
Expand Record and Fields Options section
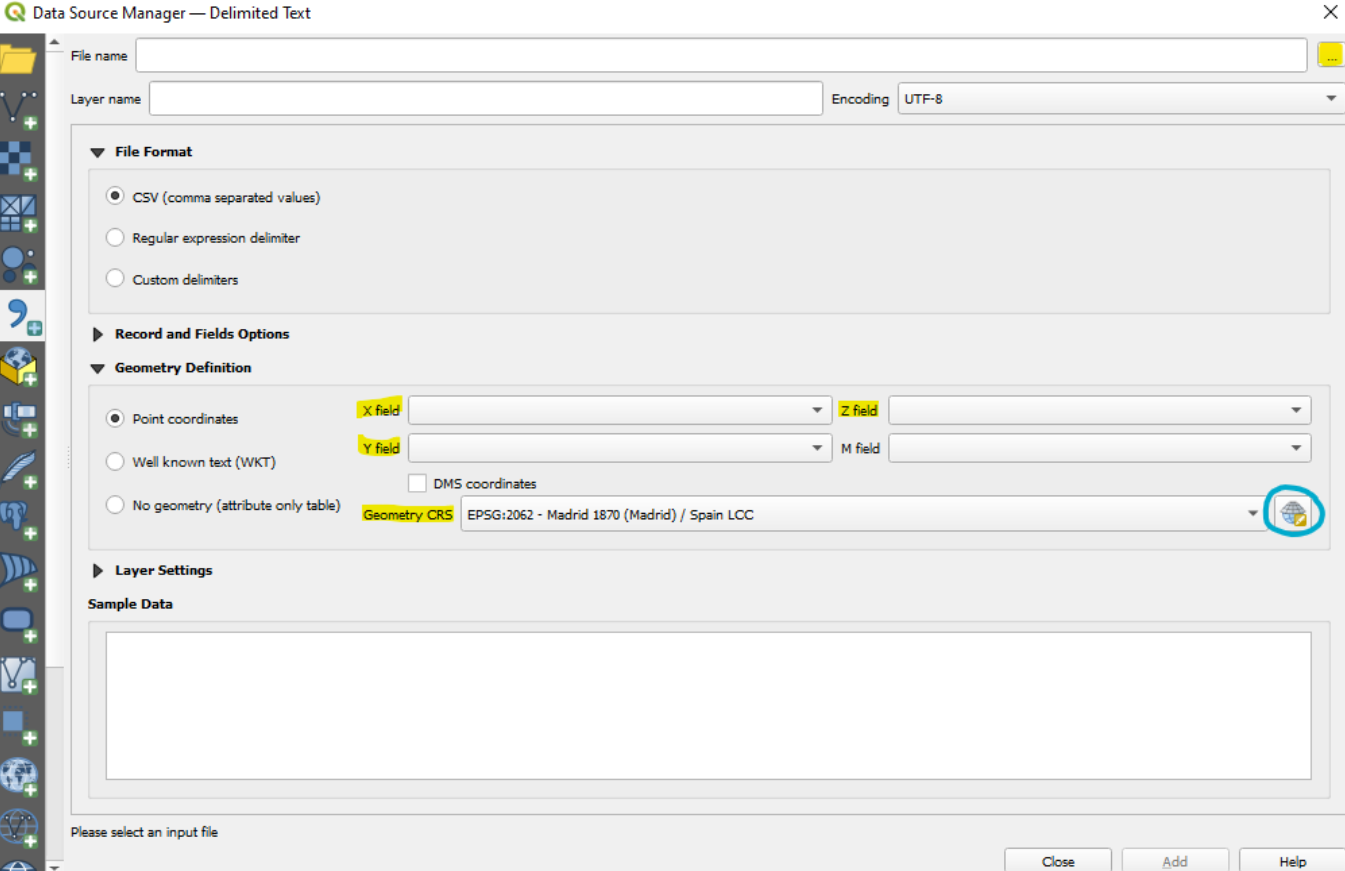[x=97, y=334]
